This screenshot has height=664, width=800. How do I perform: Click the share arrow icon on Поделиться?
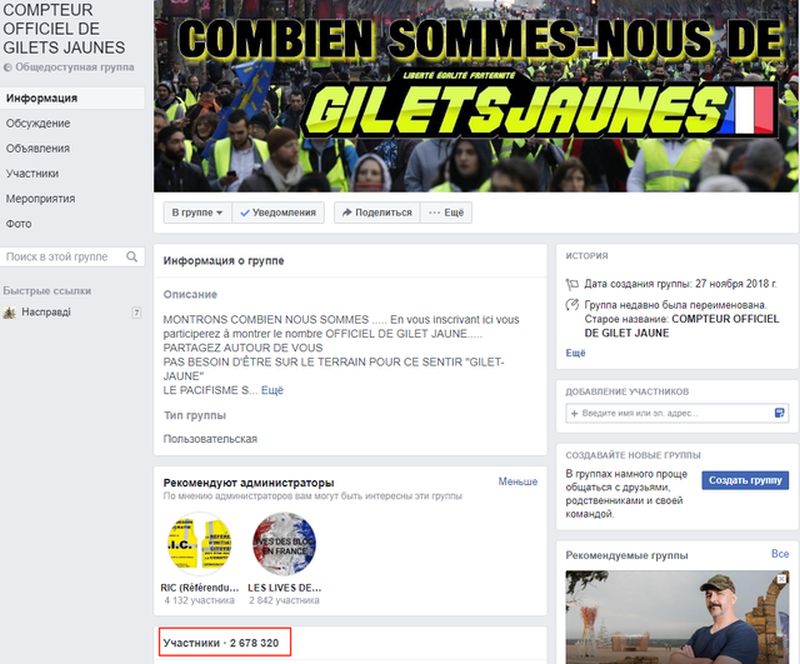click(x=347, y=212)
